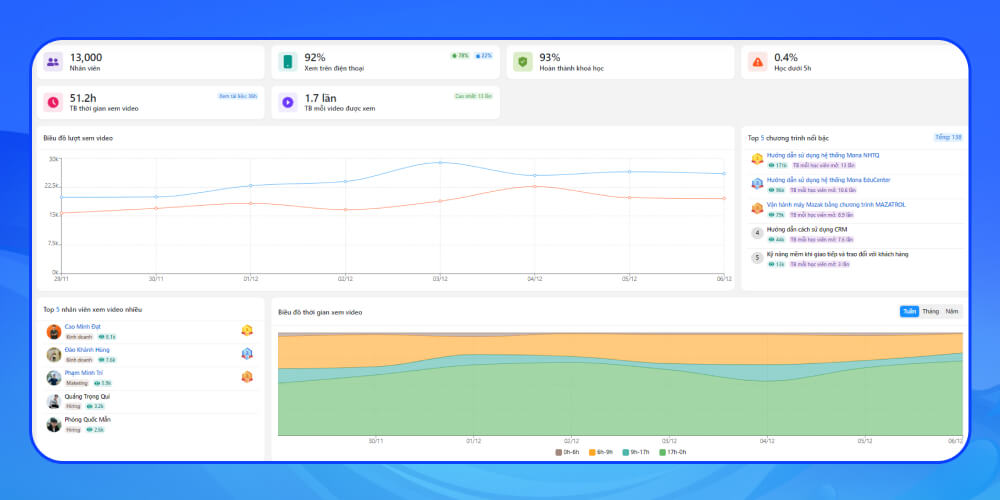Click the bronze medal on Phạm Minh Trí's row
The height and width of the screenshot is (500, 1000).
[247, 376]
